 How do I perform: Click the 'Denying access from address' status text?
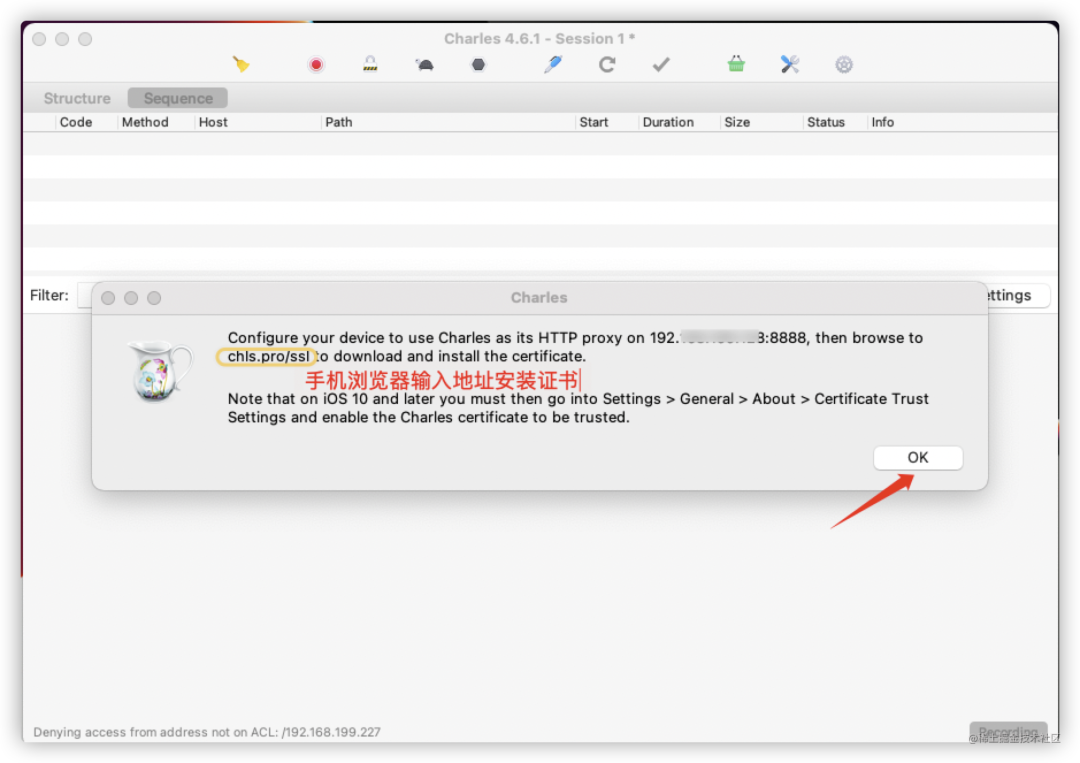pyautogui.click(x=207, y=731)
